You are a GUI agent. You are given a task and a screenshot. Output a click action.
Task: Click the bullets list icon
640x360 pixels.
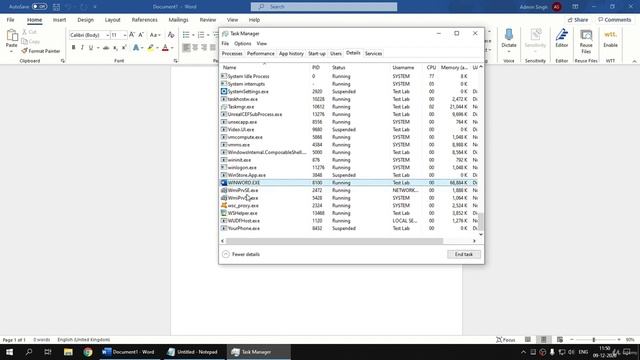(186, 35)
